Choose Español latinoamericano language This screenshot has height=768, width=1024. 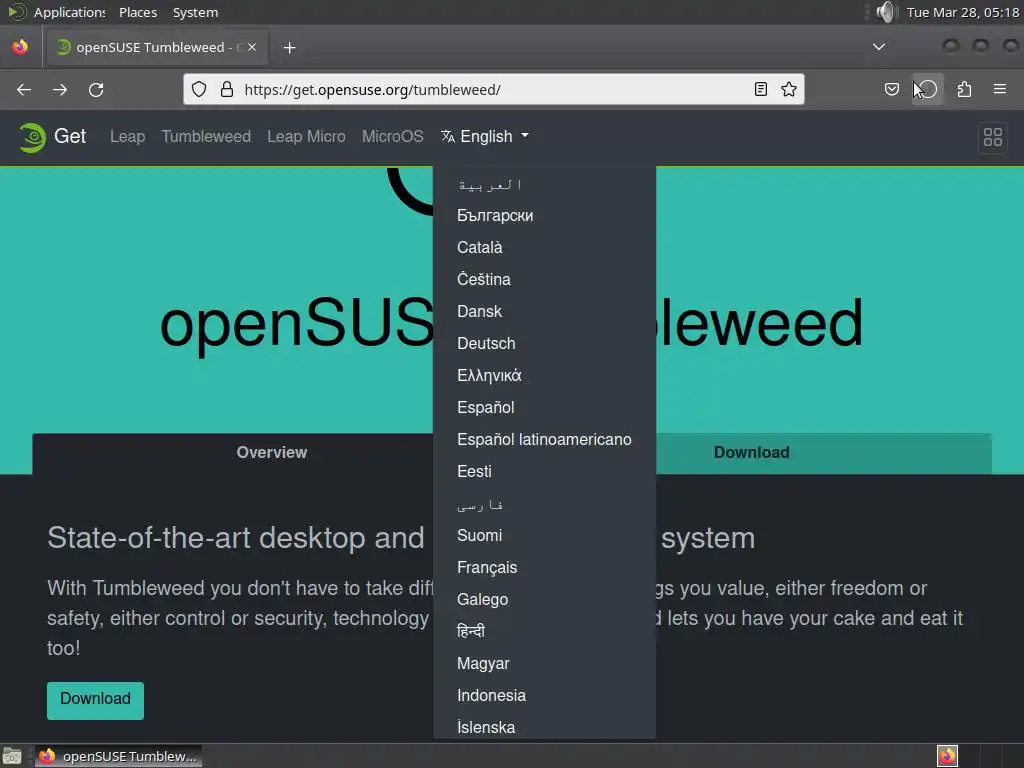pos(544,440)
